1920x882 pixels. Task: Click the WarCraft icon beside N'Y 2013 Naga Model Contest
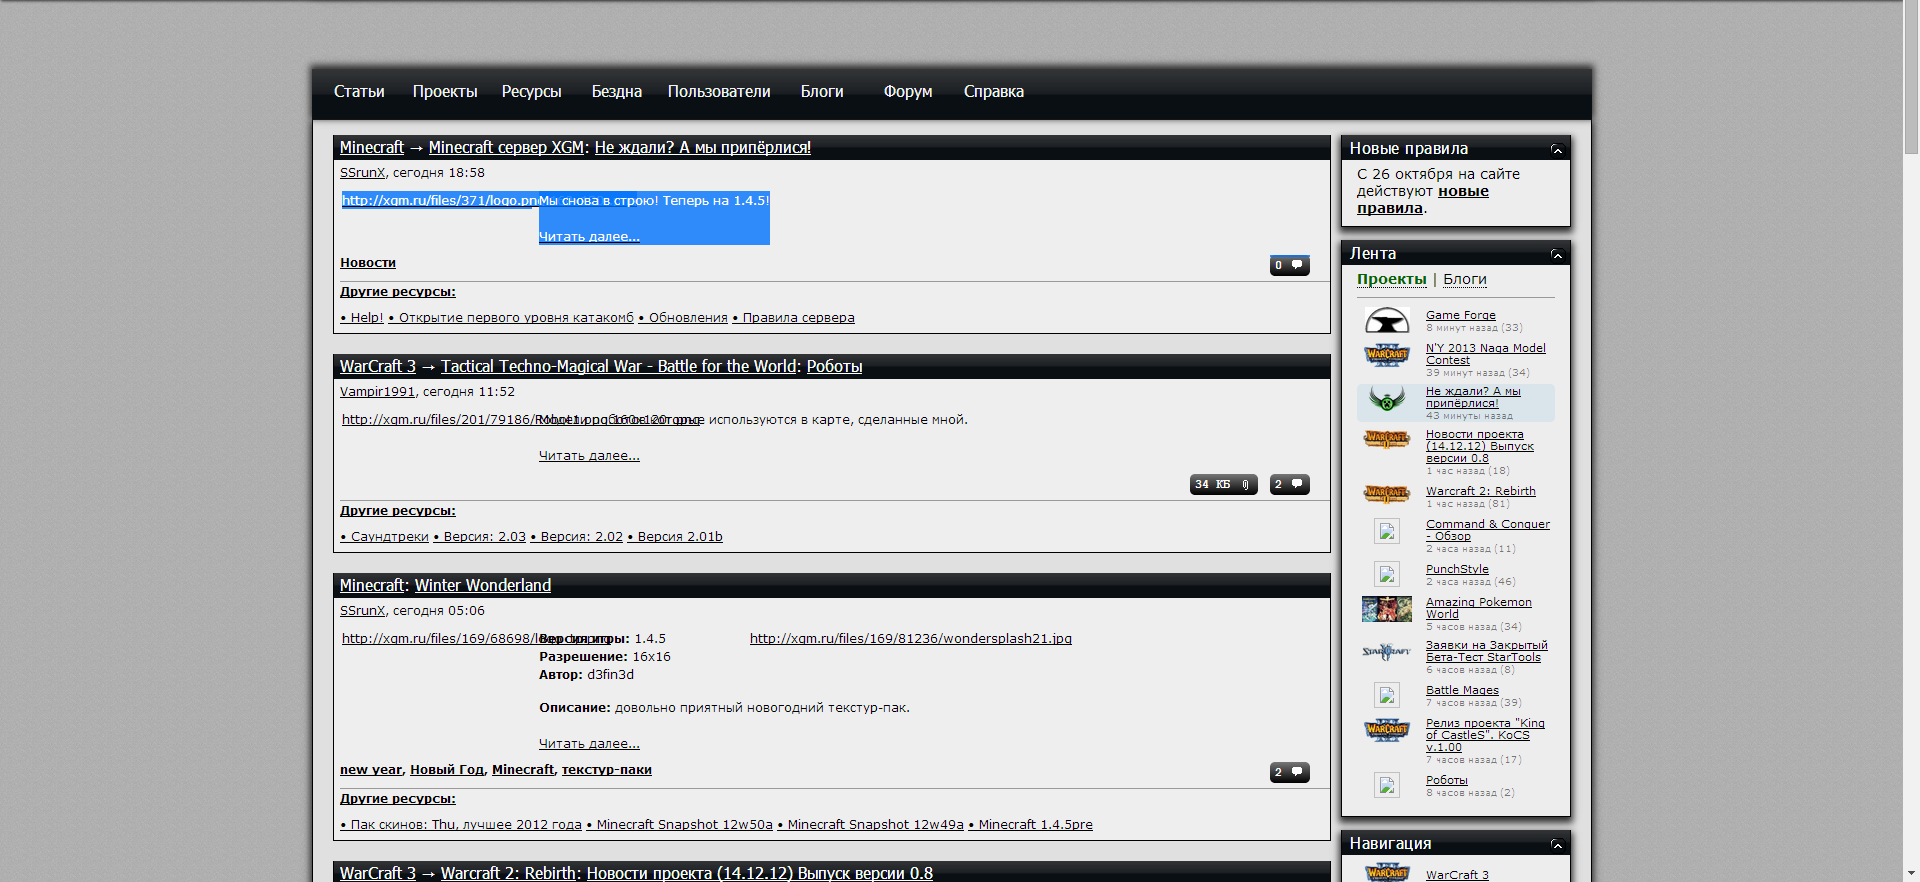(1387, 355)
